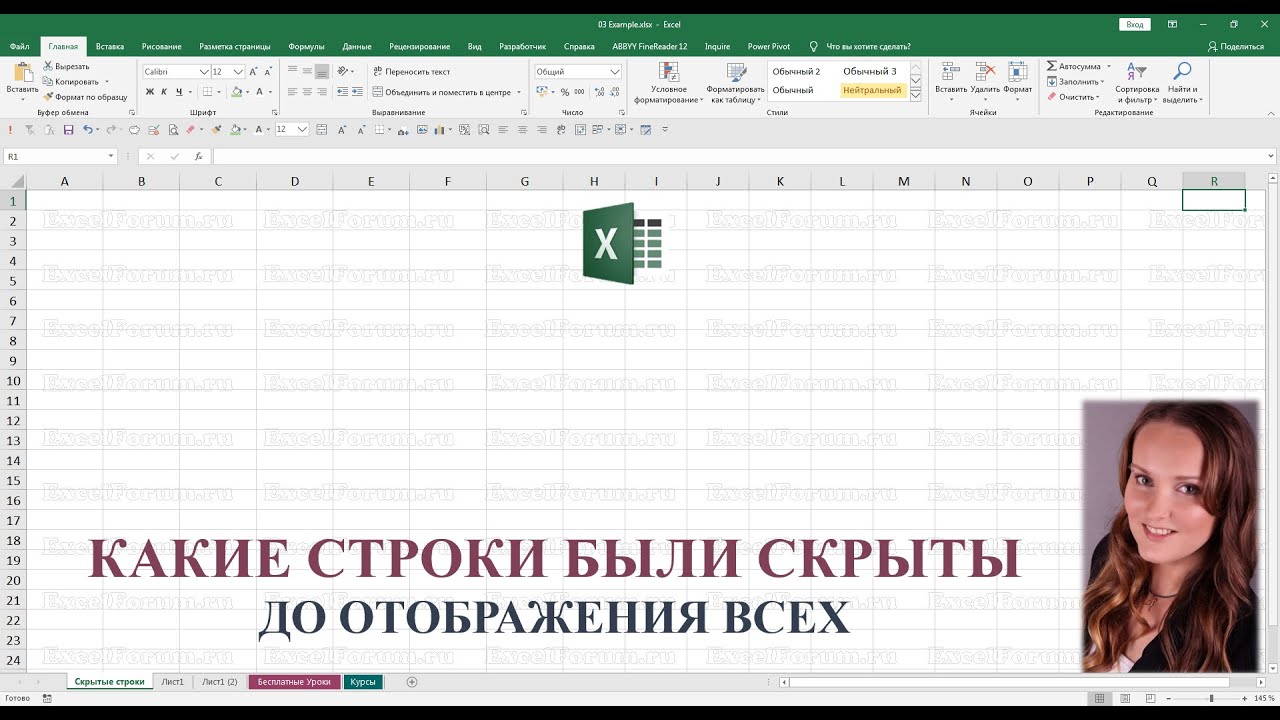
Task: Open Найти и выделить magnifier menu
Action: (1182, 83)
